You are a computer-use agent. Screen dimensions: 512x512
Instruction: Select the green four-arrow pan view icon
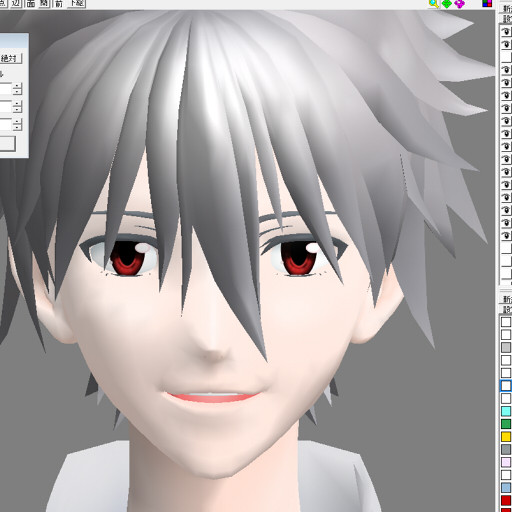pos(447,3)
